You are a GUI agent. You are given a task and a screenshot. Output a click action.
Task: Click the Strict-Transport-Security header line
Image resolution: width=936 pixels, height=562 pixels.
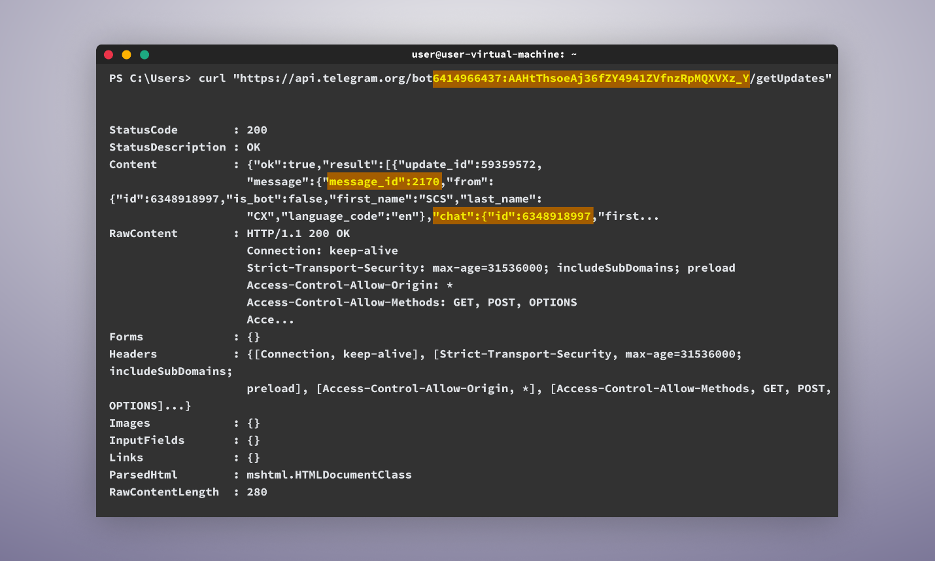[x=491, y=268]
